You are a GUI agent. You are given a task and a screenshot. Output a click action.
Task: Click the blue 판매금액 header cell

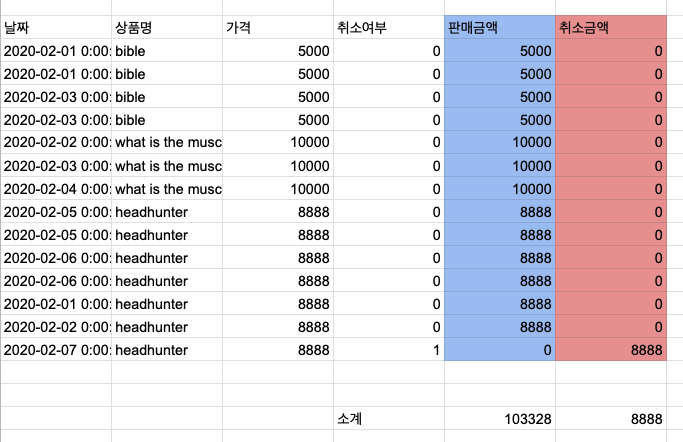click(x=500, y=27)
